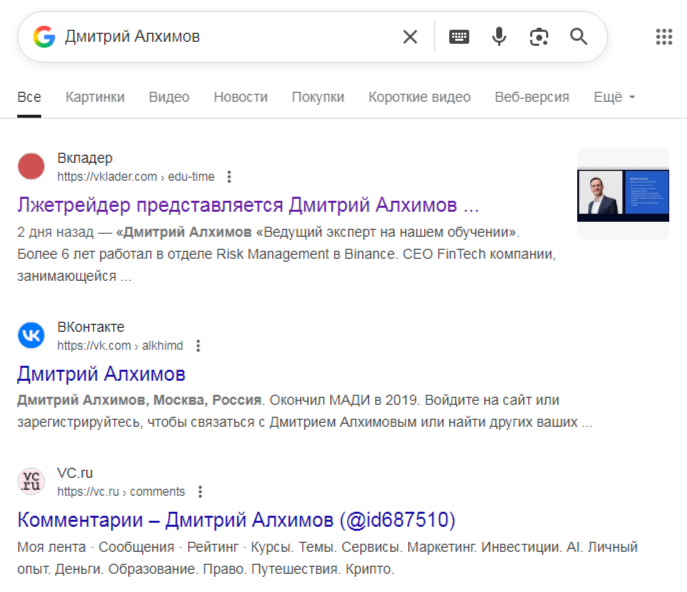Click the ВКонтакте VK logo favicon
Image resolution: width=687 pixels, height=592 pixels.
tap(31, 335)
